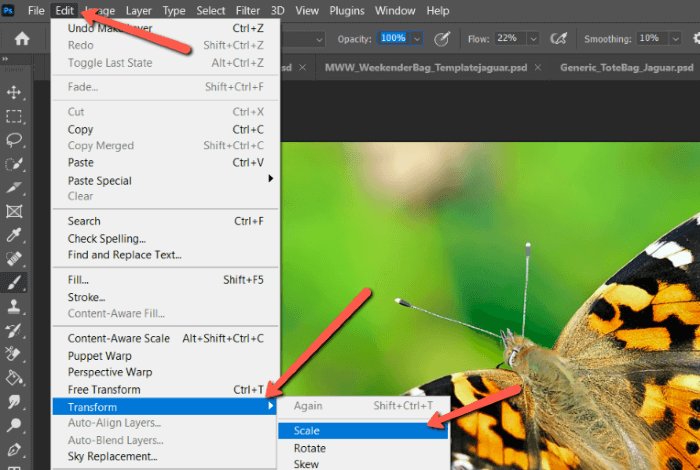Choose the Eyedropper tool
The image size is (700, 470).
pyautogui.click(x=15, y=235)
